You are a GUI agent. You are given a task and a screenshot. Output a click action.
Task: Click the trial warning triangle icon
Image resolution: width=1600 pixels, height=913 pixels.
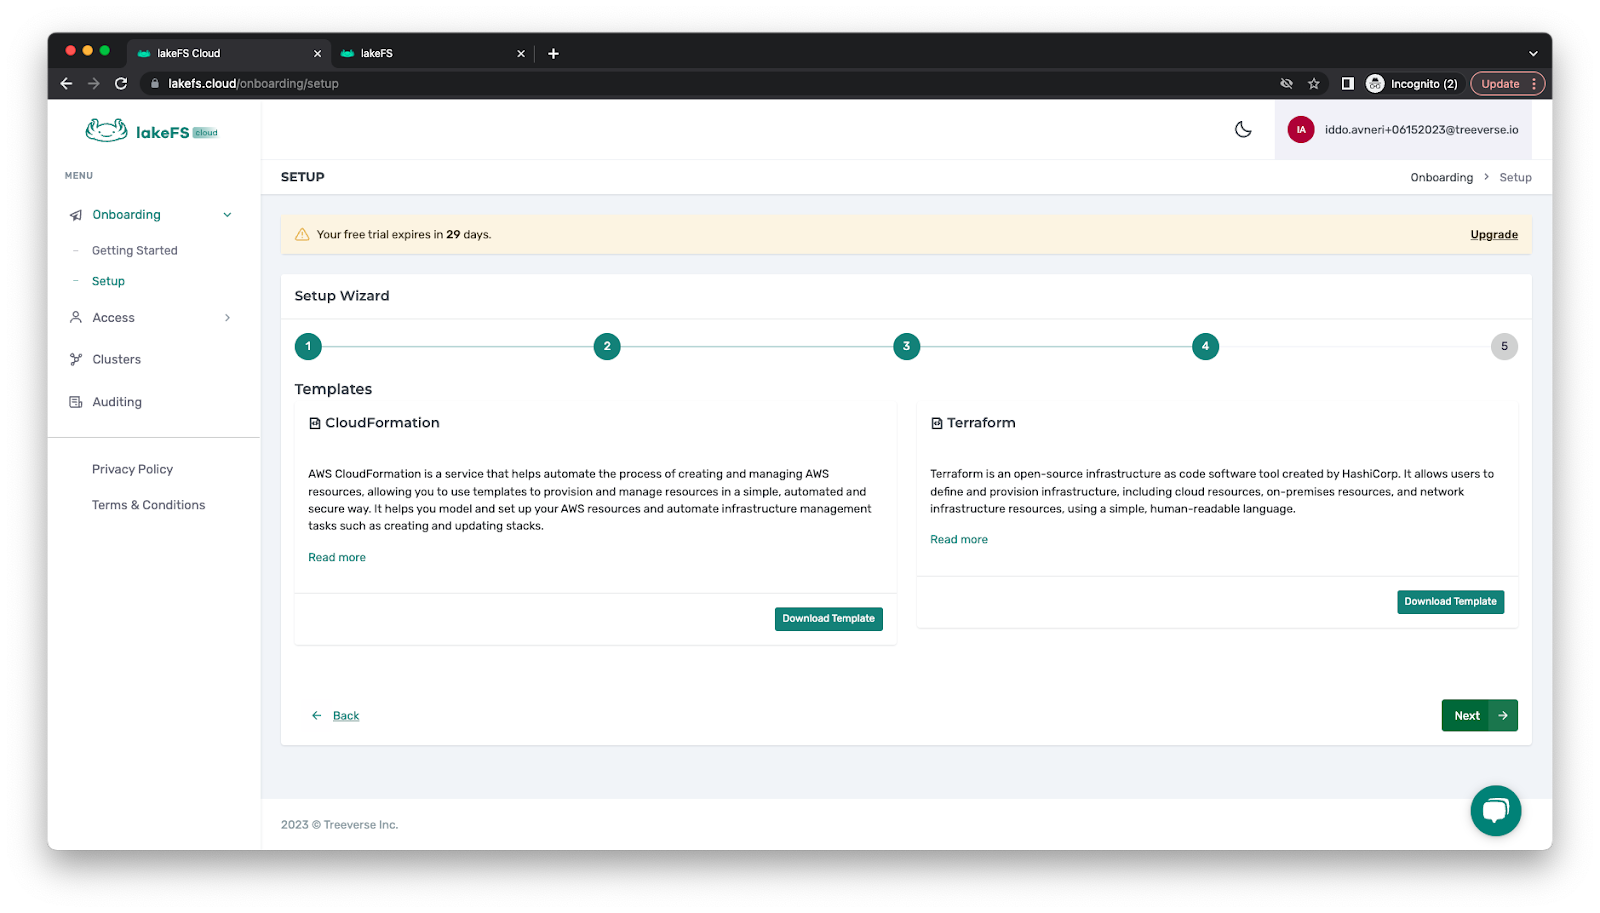(x=302, y=235)
